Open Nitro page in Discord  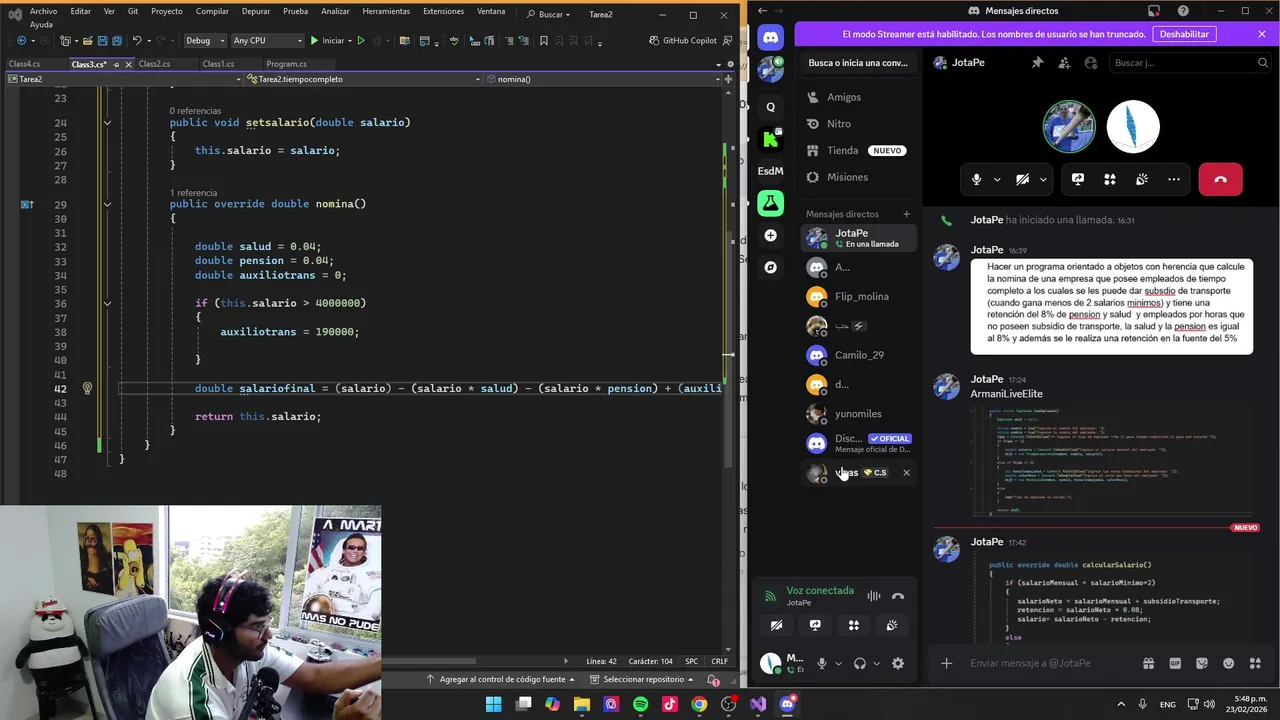click(x=860, y=124)
